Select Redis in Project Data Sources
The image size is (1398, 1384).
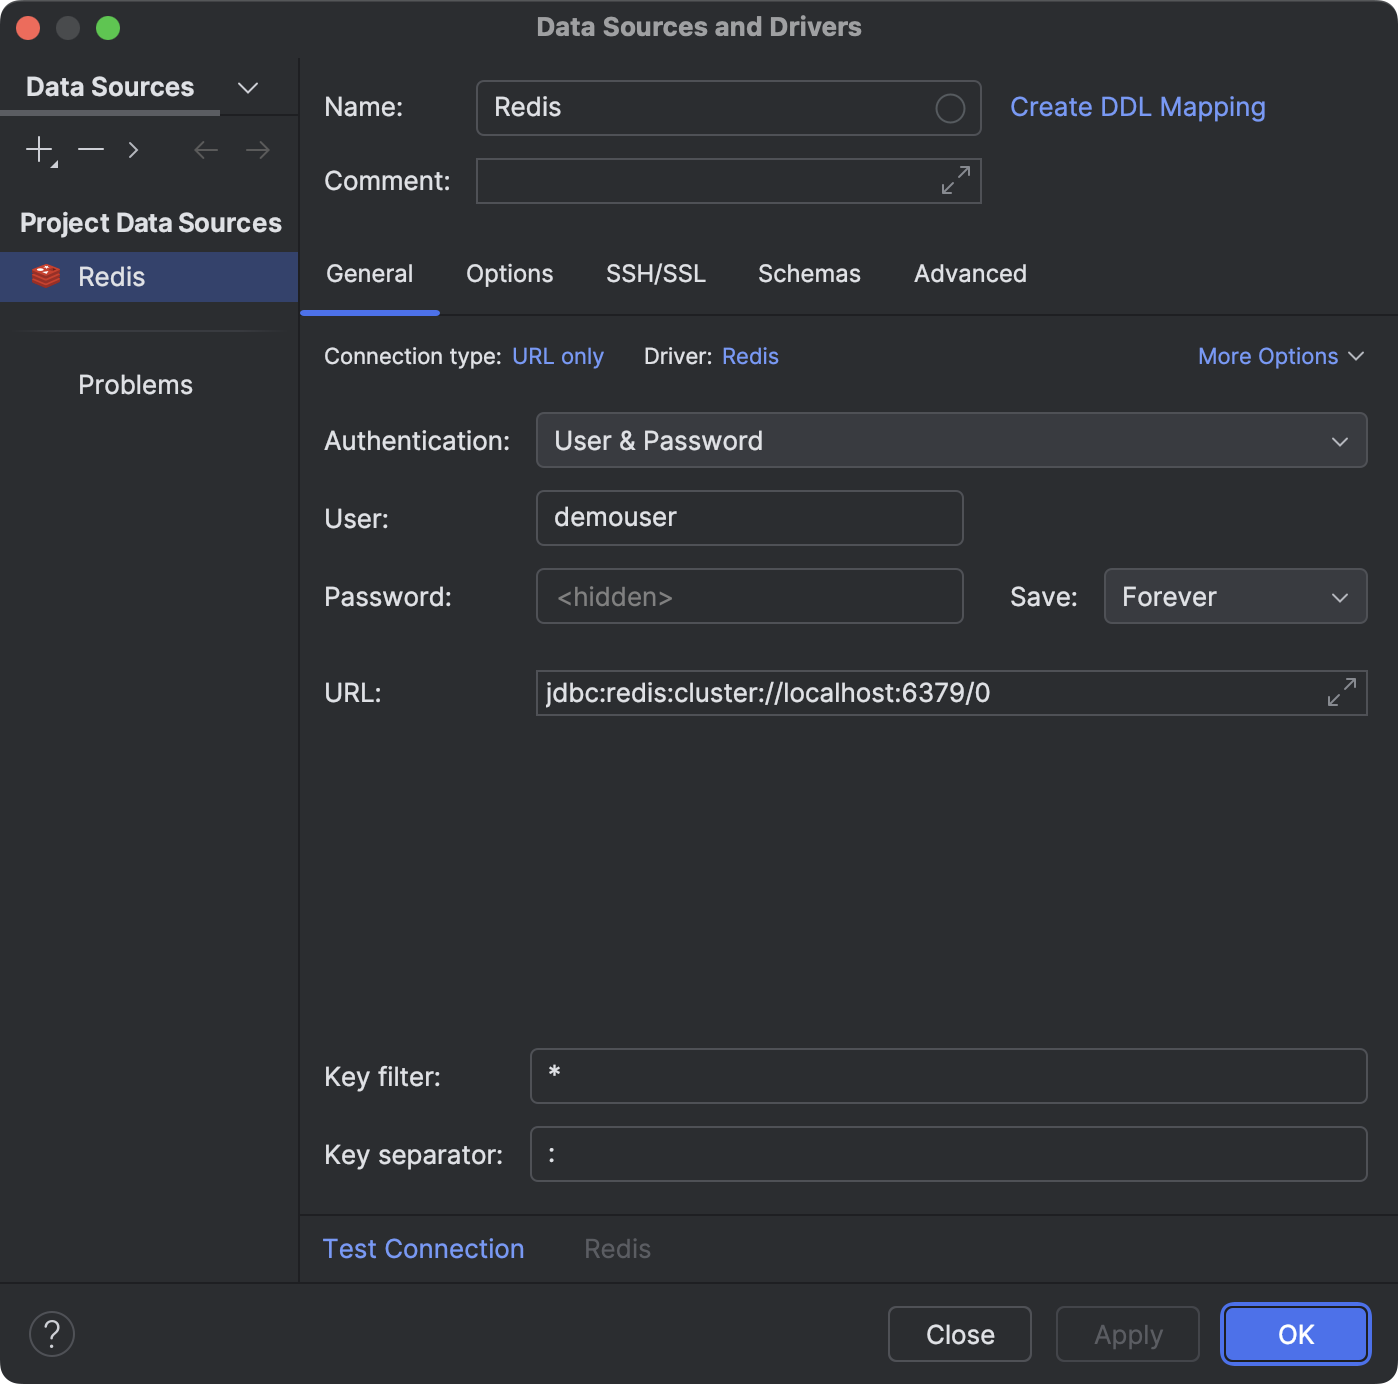click(112, 277)
